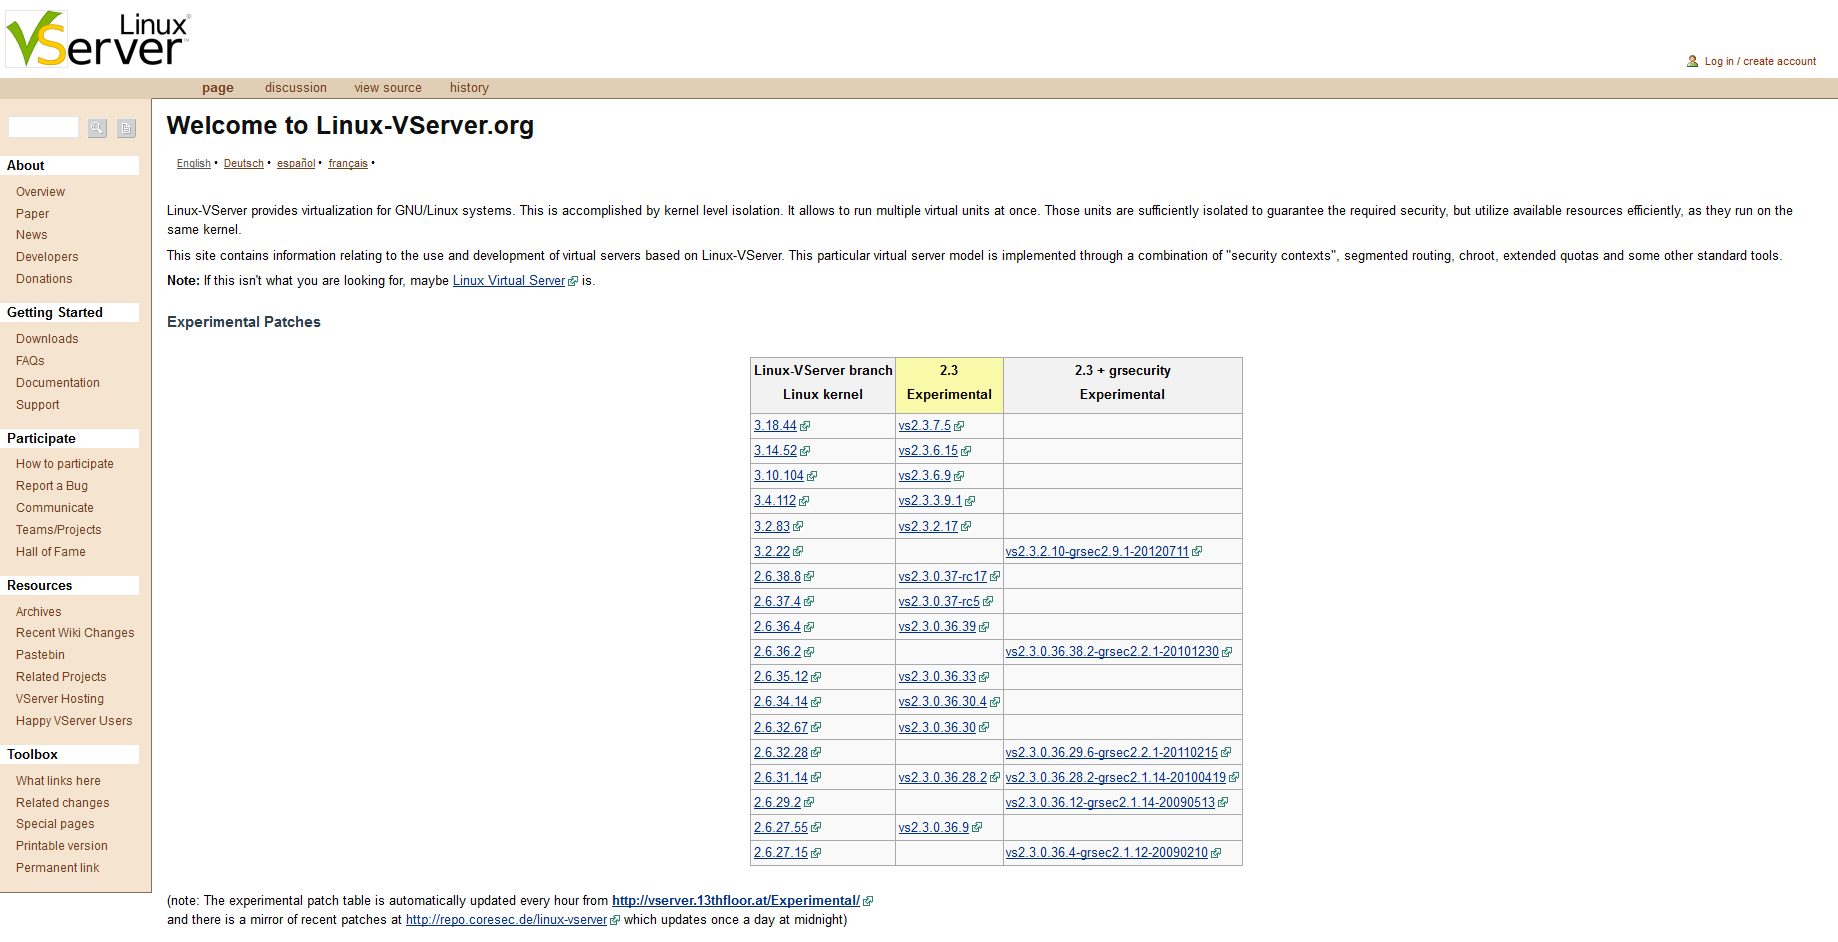Click external-link icon after Linux Virtual Server

(573, 282)
